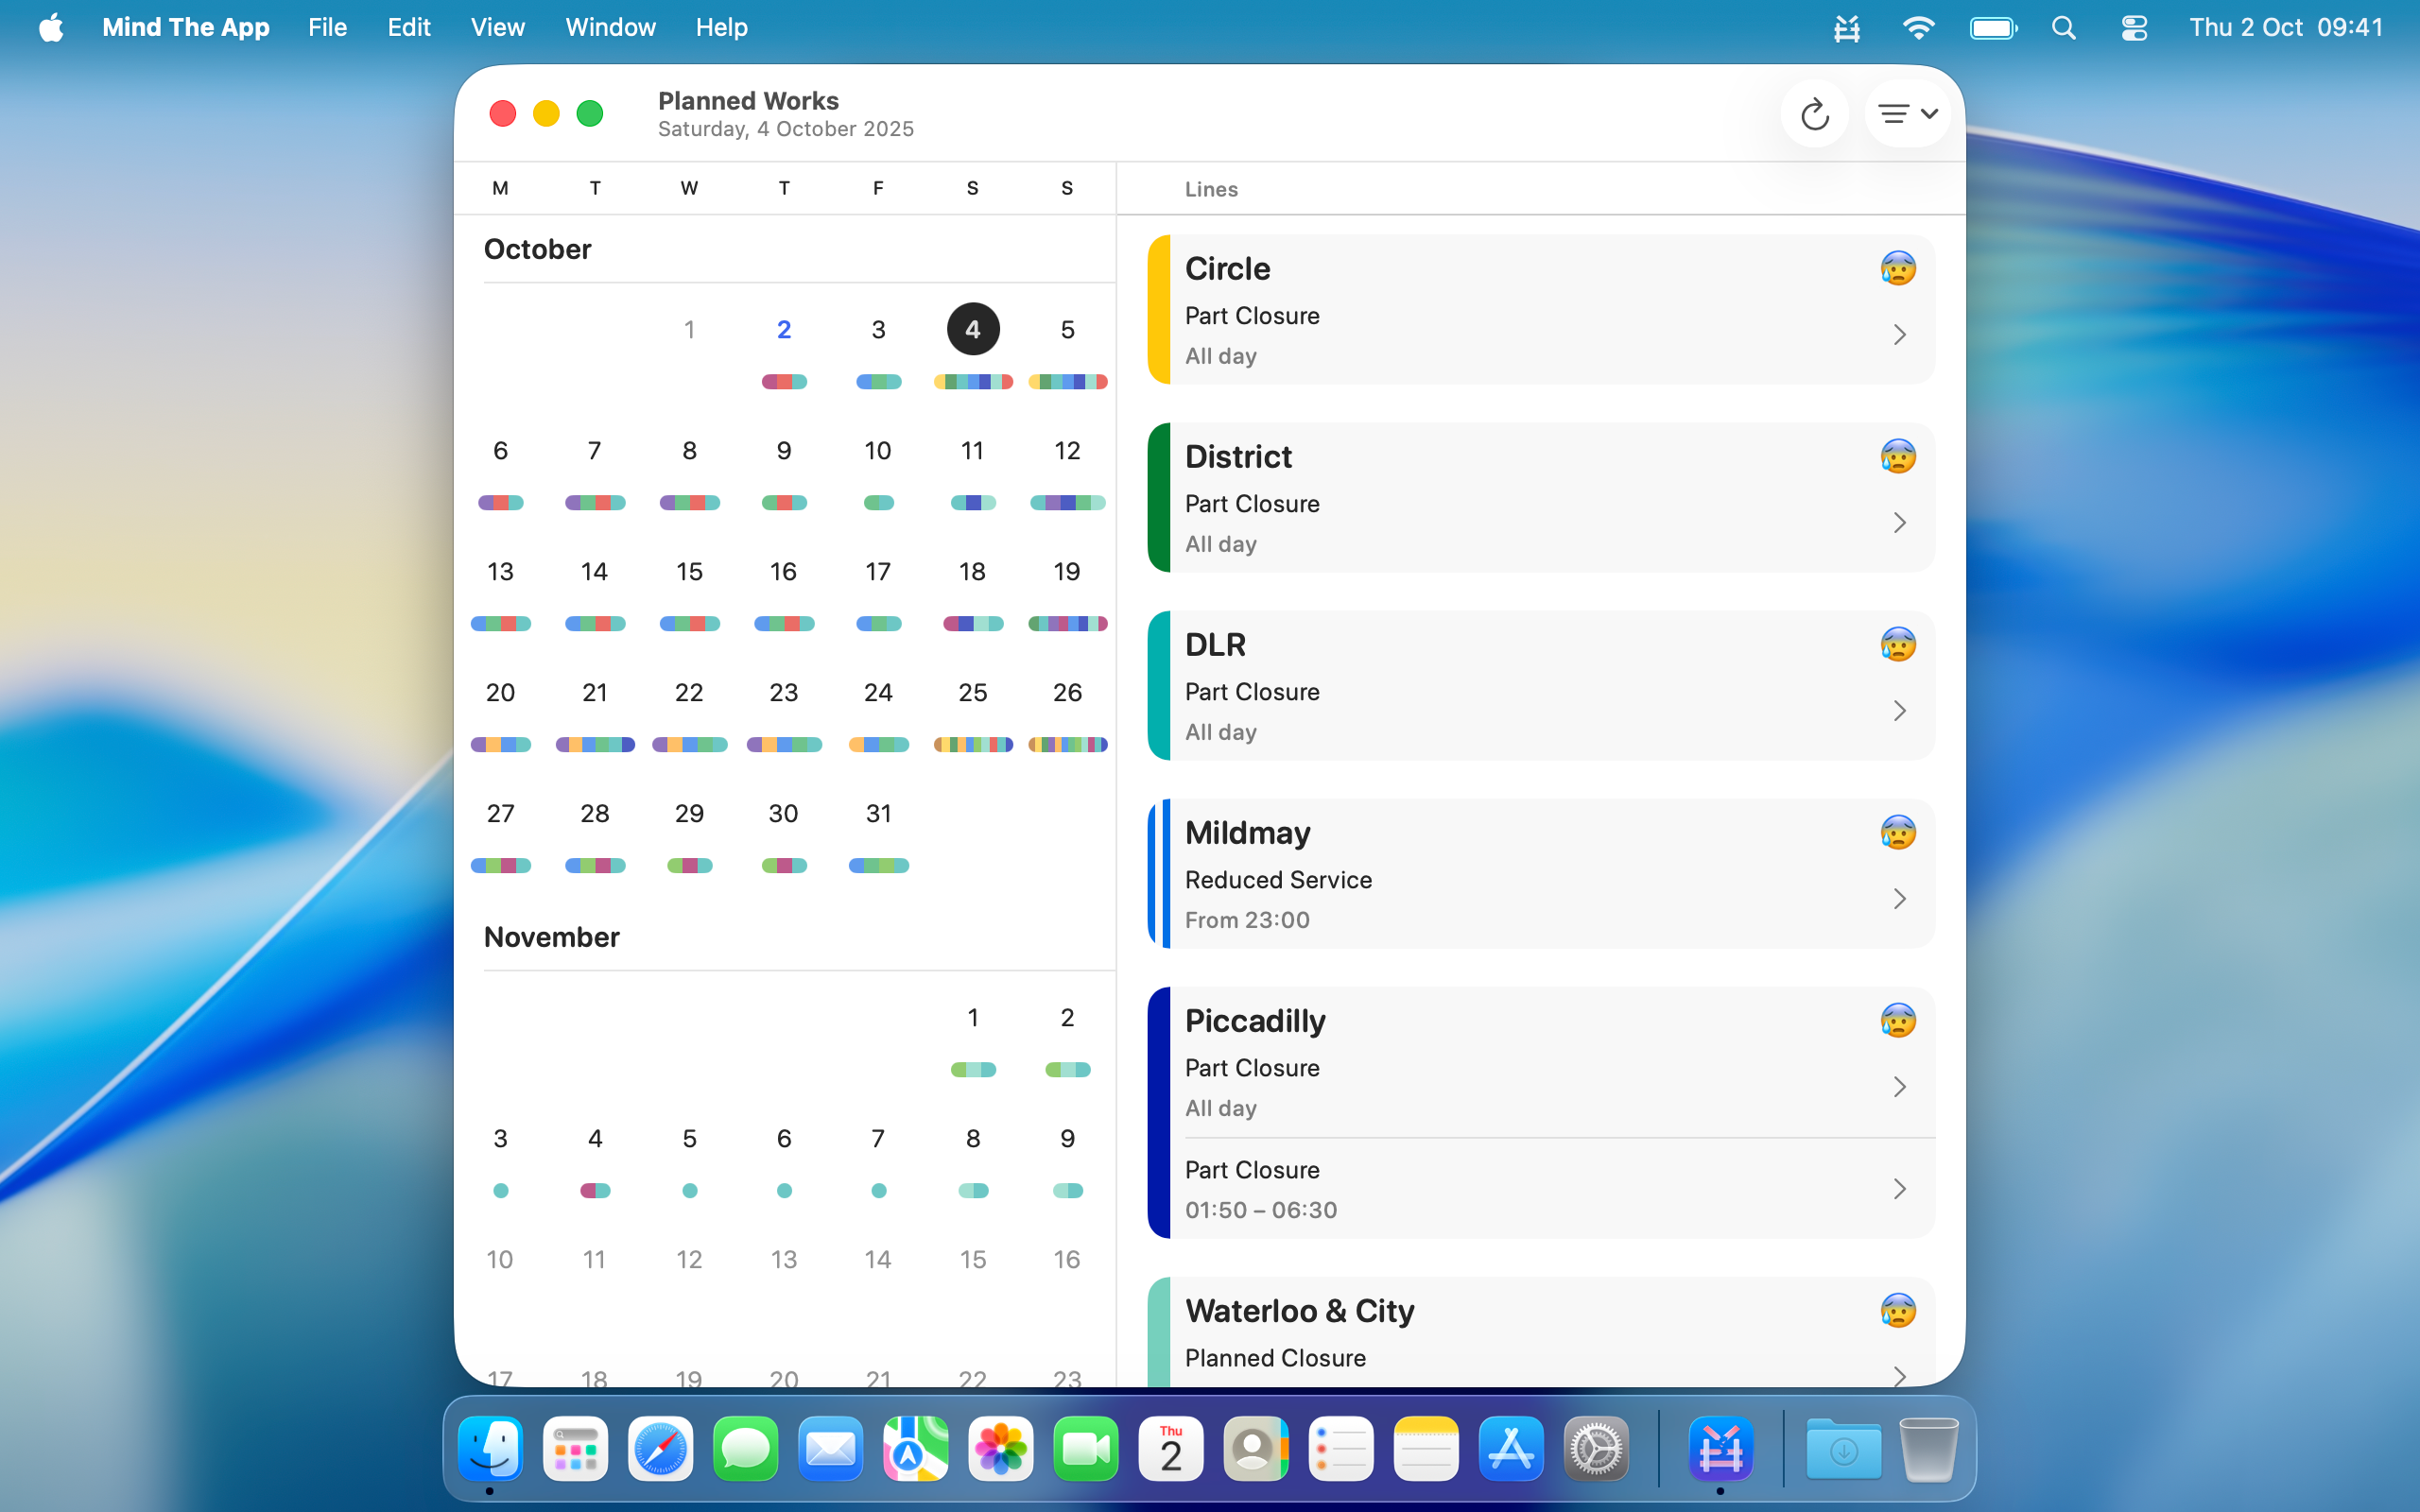Open Photos from the Dock
Screen dimensions: 2420x1512
click(x=1000, y=1448)
